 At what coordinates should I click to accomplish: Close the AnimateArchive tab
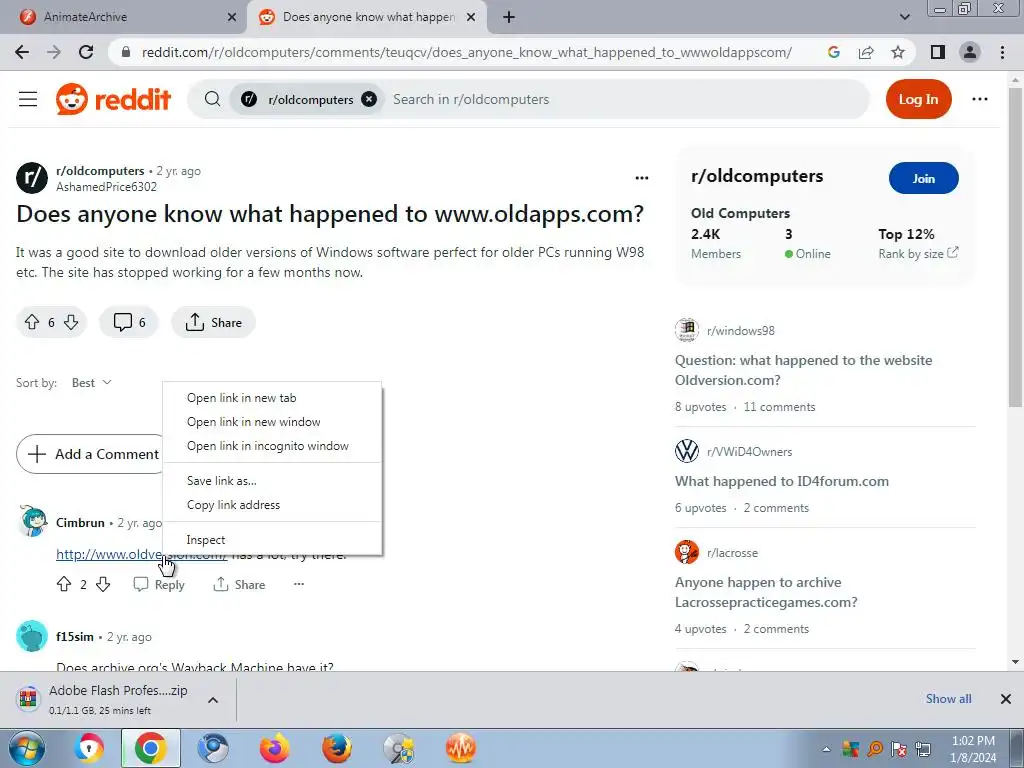click(x=232, y=17)
